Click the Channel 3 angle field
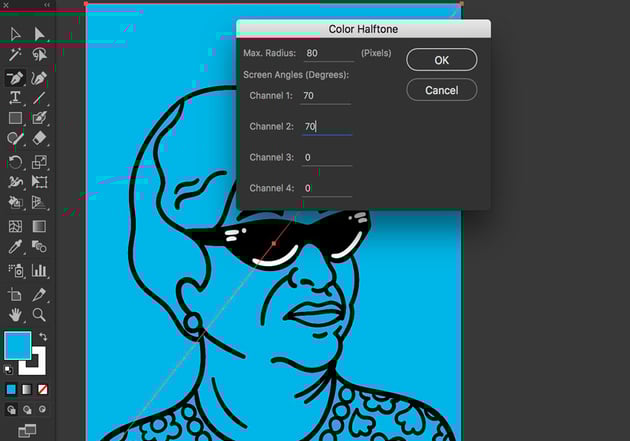This screenshot has width=630, height=441. click(327, 157)
